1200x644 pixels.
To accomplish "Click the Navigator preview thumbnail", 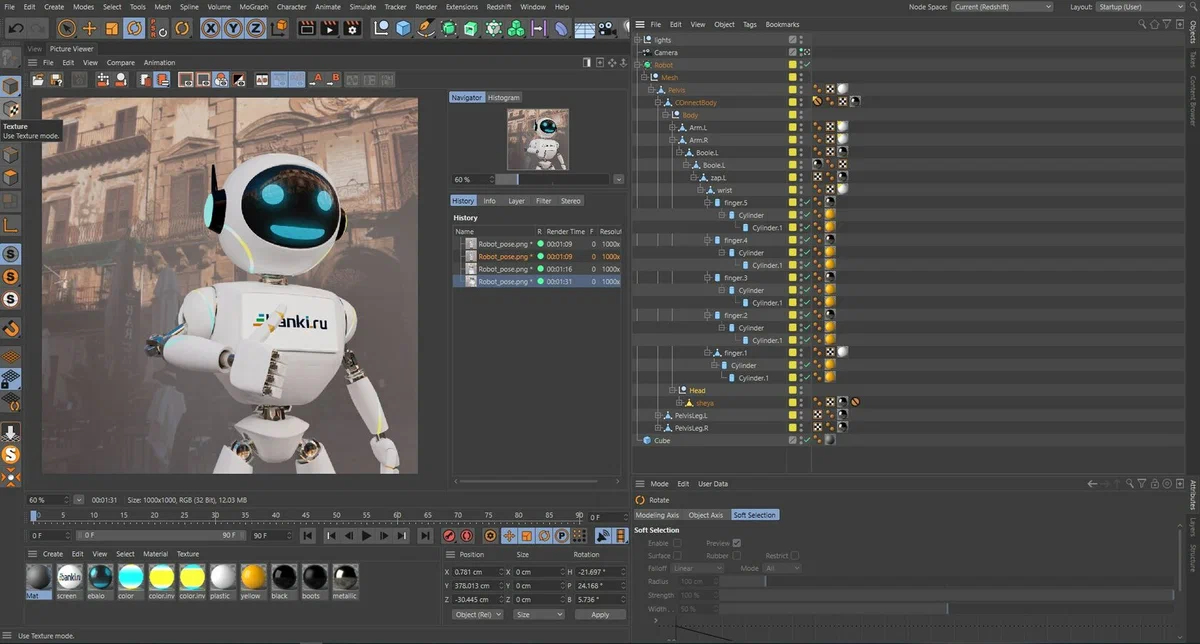I will pyautogui.click(x=538, y=139).
